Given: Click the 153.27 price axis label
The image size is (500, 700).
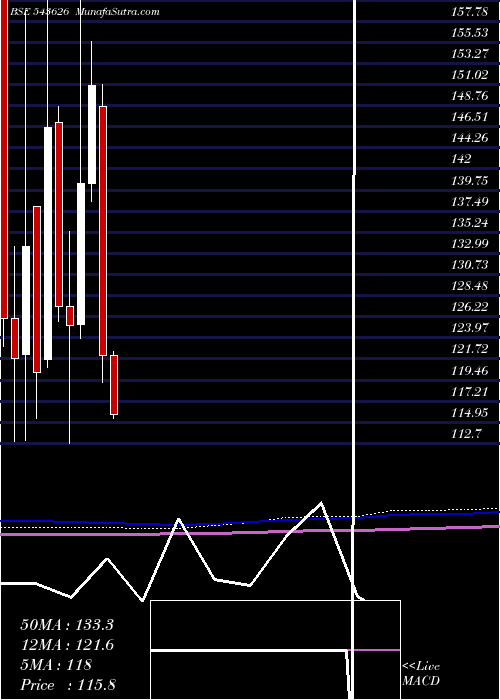Looking at the screenshot, I should [470, 54].
